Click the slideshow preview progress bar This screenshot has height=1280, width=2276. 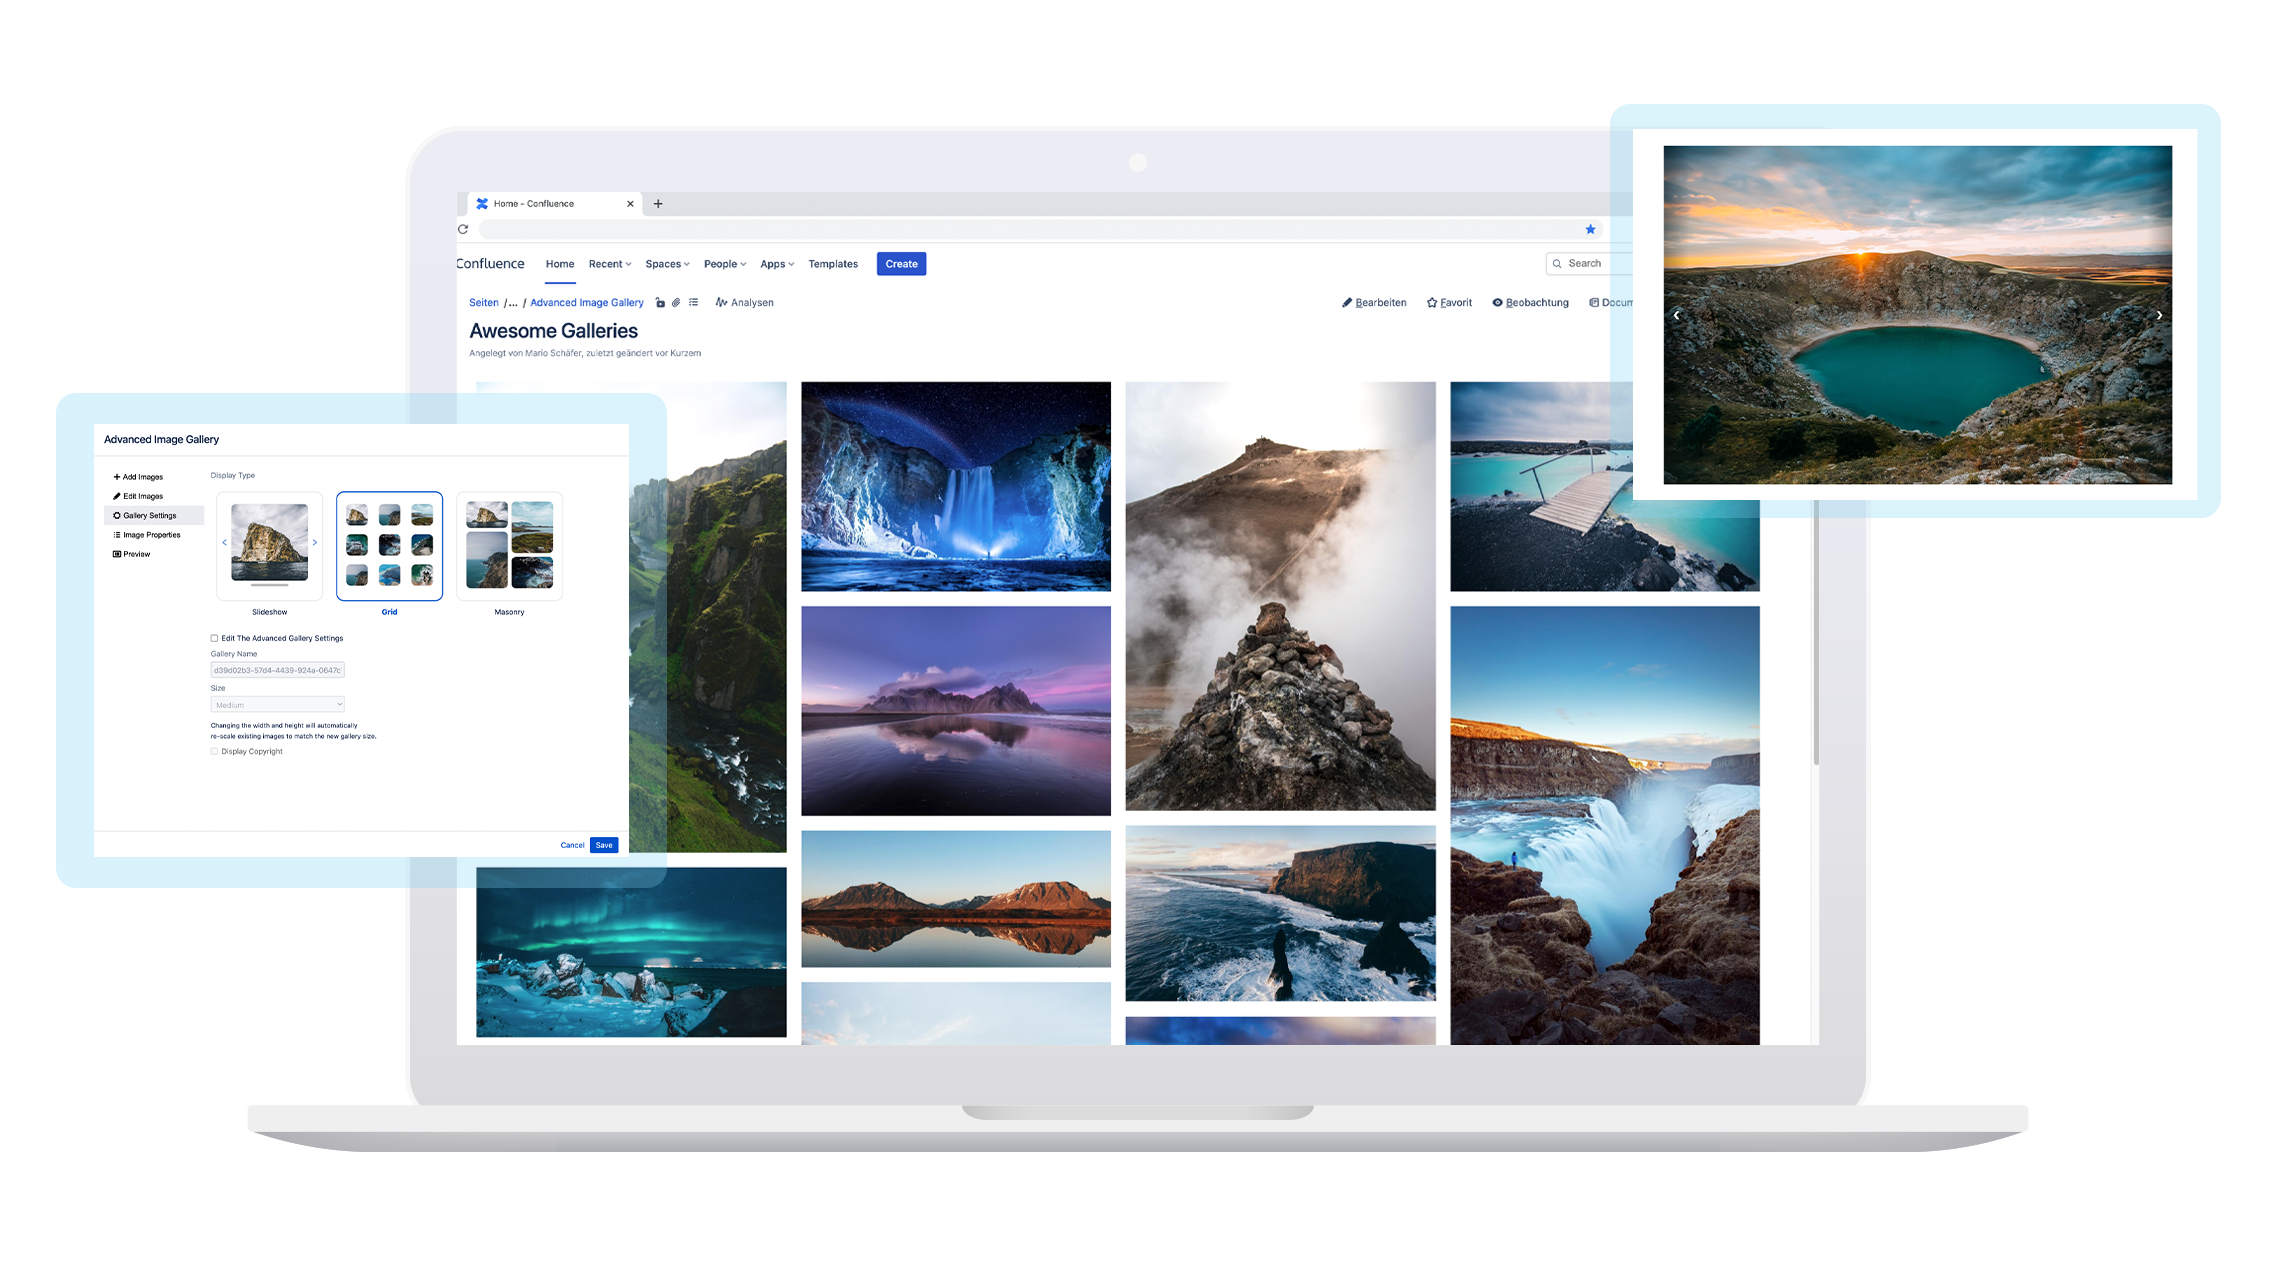coord(270,586)
